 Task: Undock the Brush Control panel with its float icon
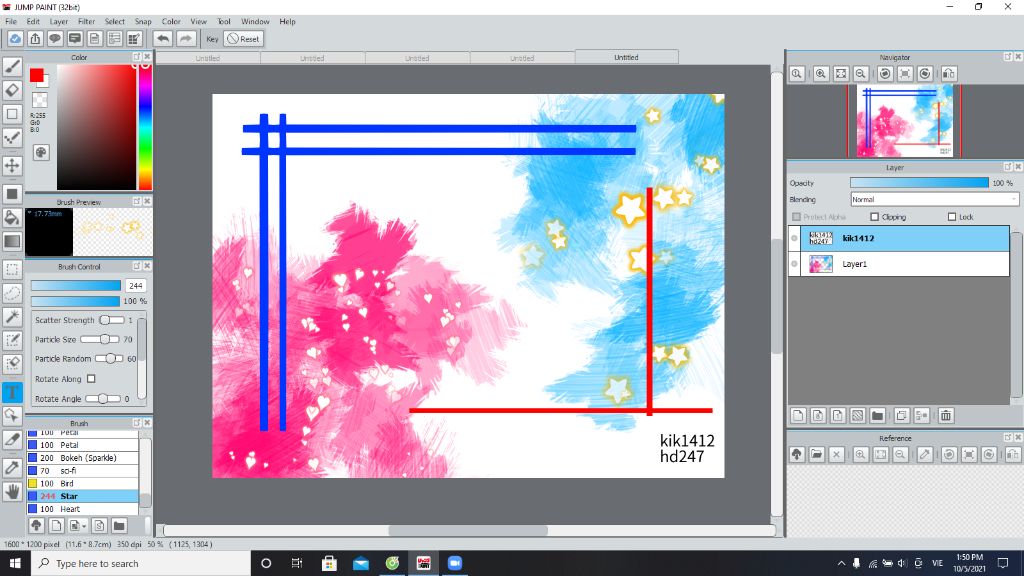tap(136, 266)
